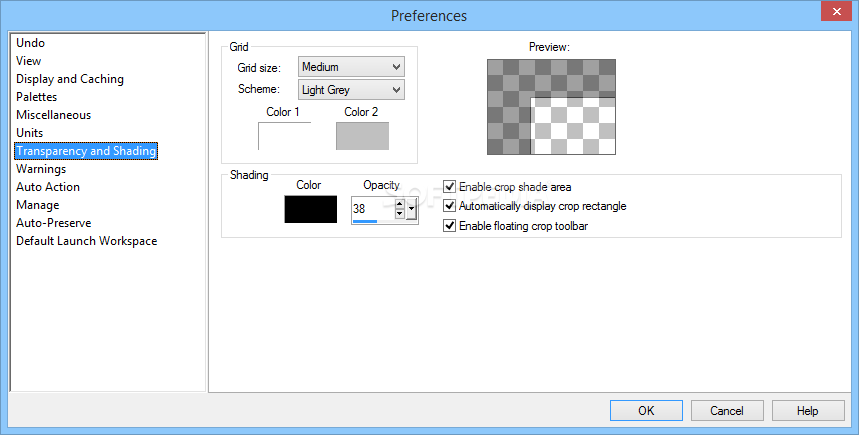Click the transparency grid Preview image
Screen dimensions: 859x435
551,107
